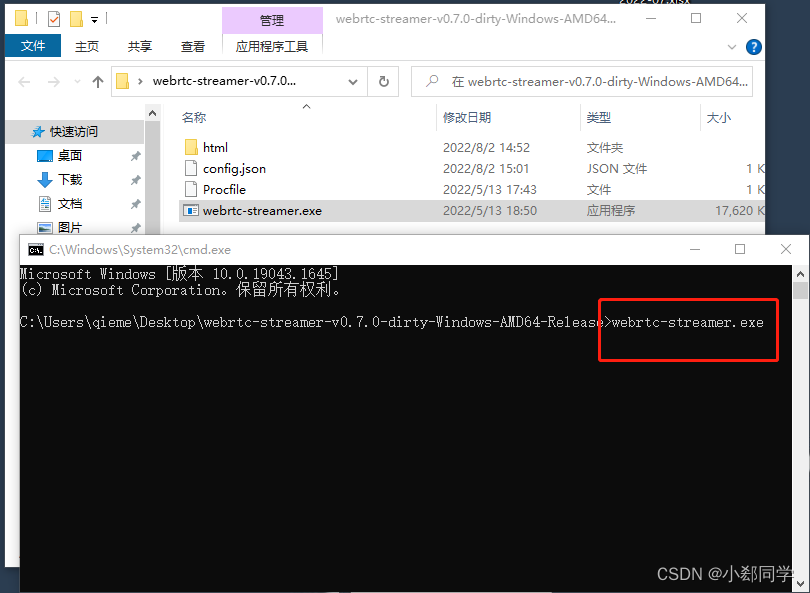Viewport: 810px width, 593px height.
Task: Refresh the current folder view
Action: click(383, 82)
